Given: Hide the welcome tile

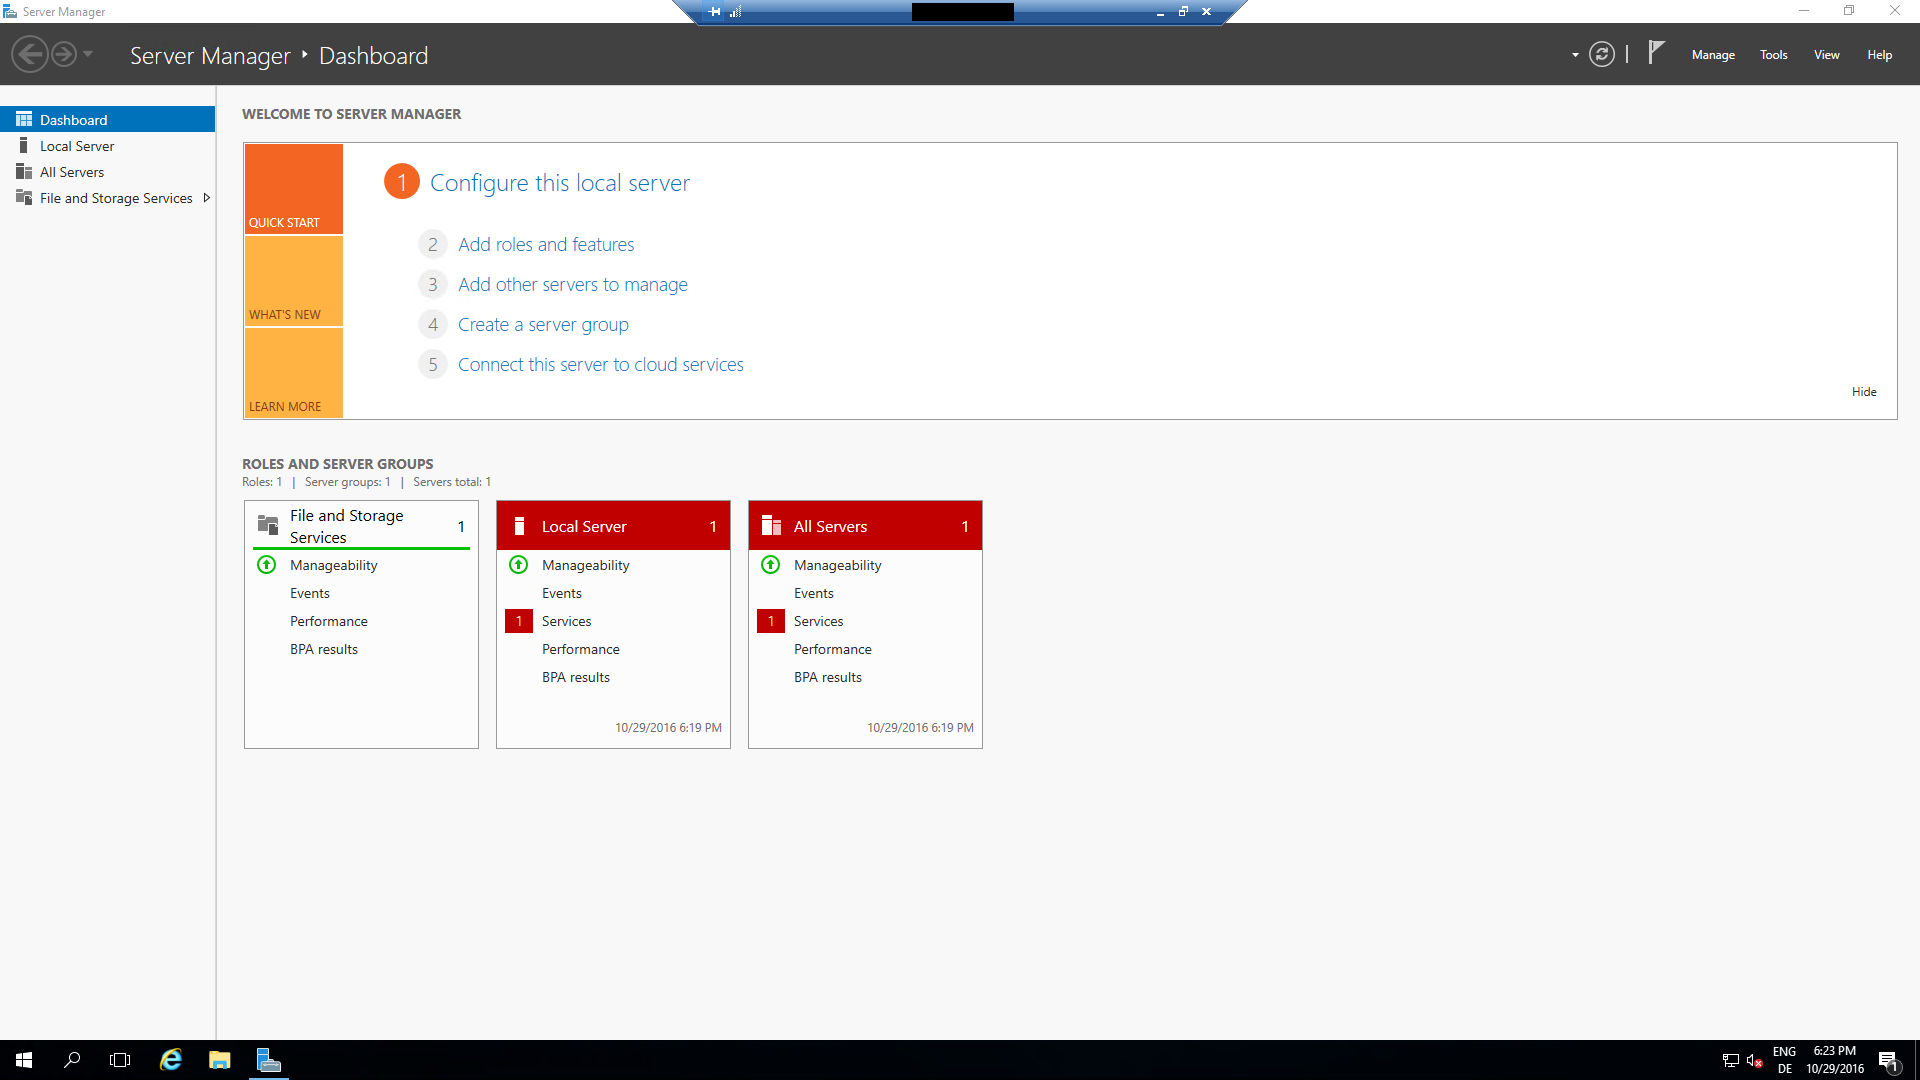Looking at the screenshot, I should click(1864, 392).
